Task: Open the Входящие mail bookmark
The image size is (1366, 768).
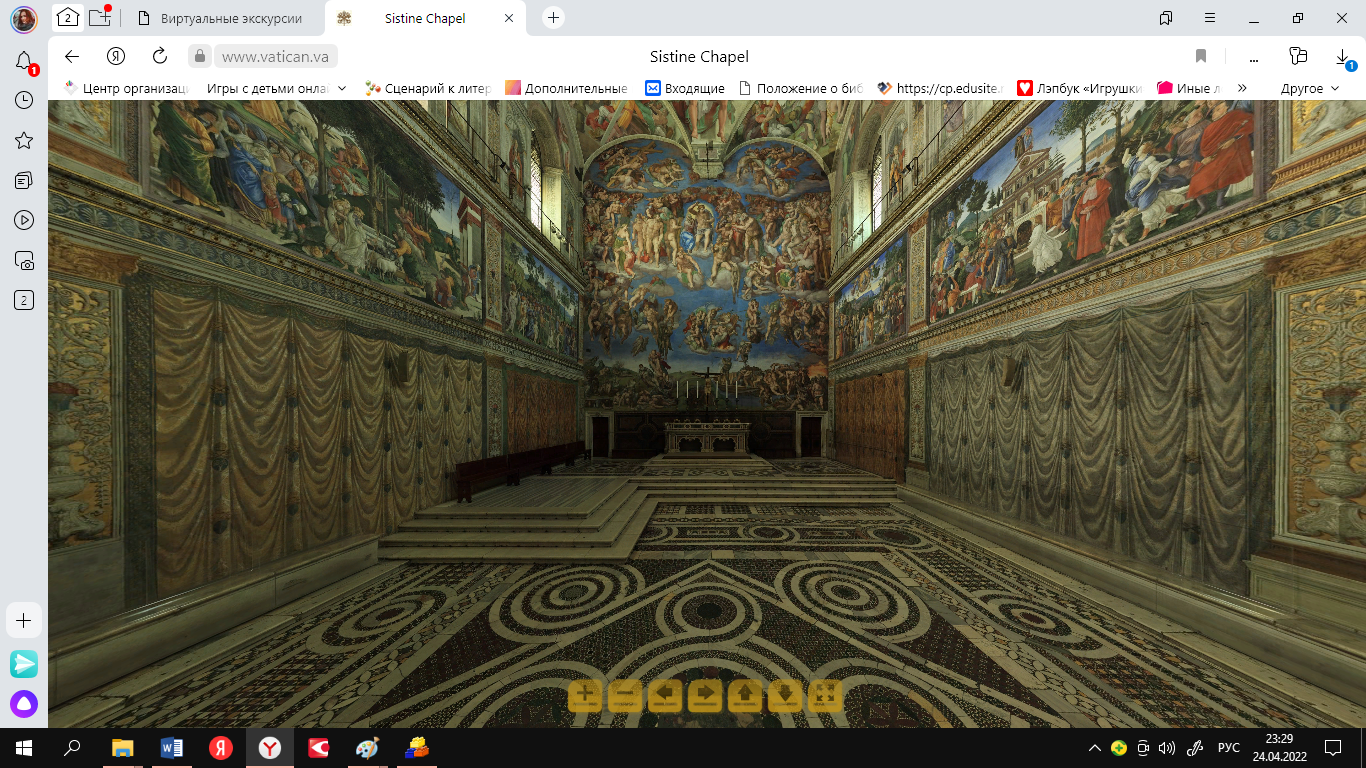Action: tap(685, 88)
